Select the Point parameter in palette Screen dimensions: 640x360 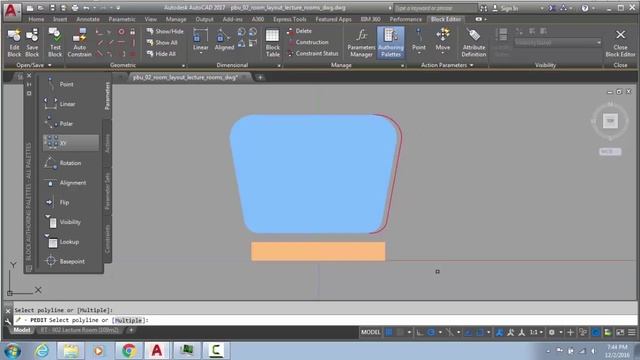coord(71,84)
